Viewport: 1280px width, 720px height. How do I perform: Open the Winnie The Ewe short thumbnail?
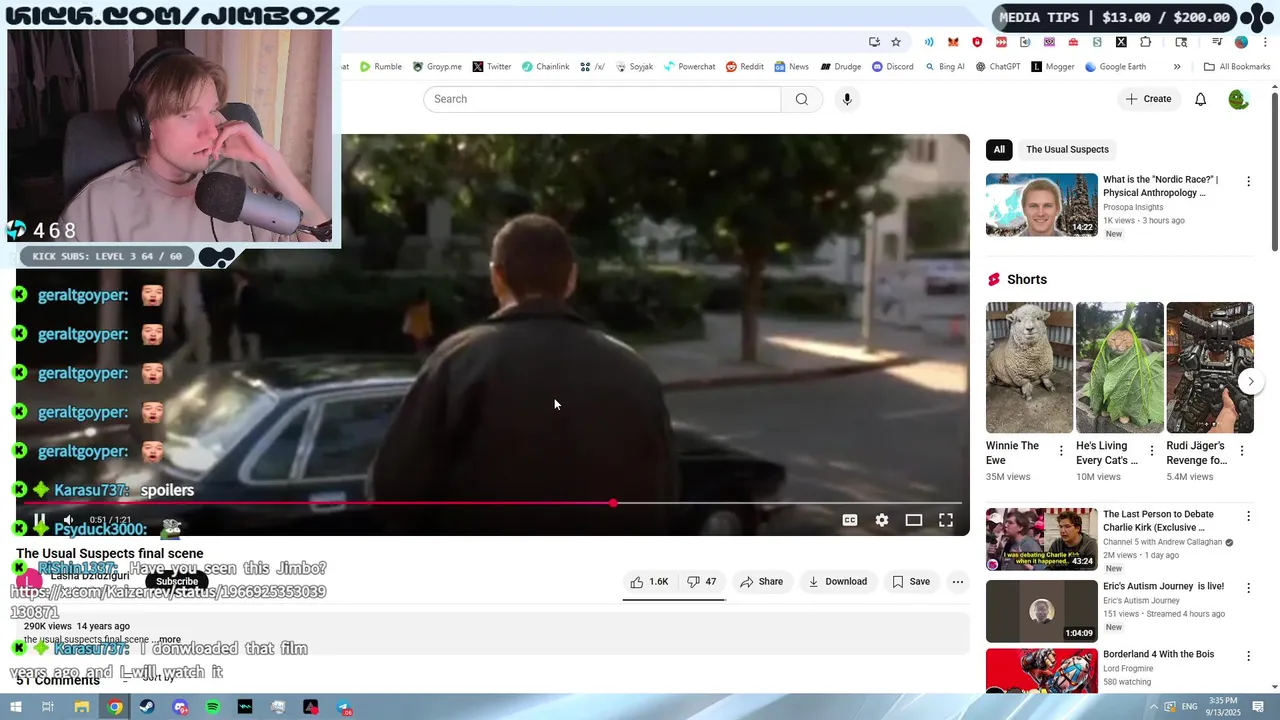click(x=1029, y=367)
